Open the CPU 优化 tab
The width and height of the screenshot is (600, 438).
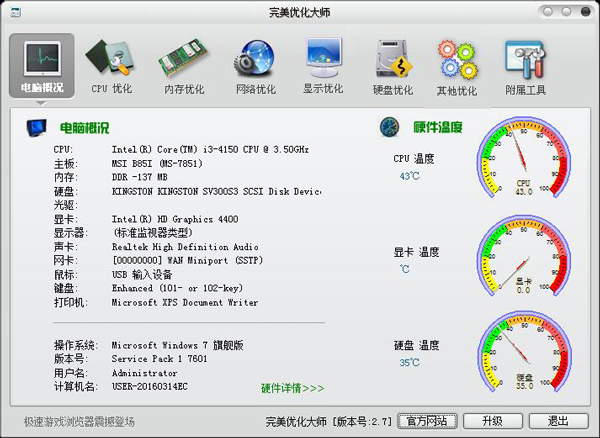pos(111,67)
